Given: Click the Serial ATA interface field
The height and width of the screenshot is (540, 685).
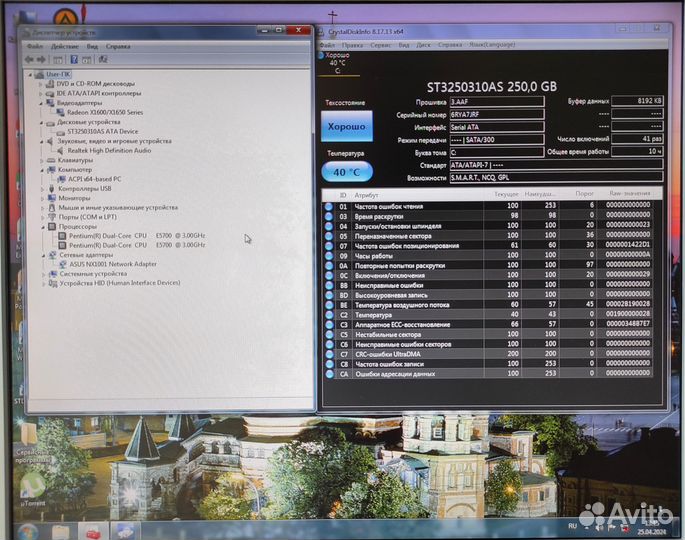Looking at the screenshot, I should pyautogui.click(x=497, y=127).
